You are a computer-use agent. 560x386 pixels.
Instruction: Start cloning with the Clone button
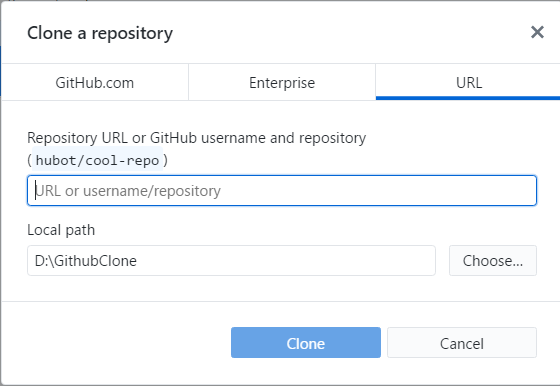pyautogui.click(x=306, y=343)
